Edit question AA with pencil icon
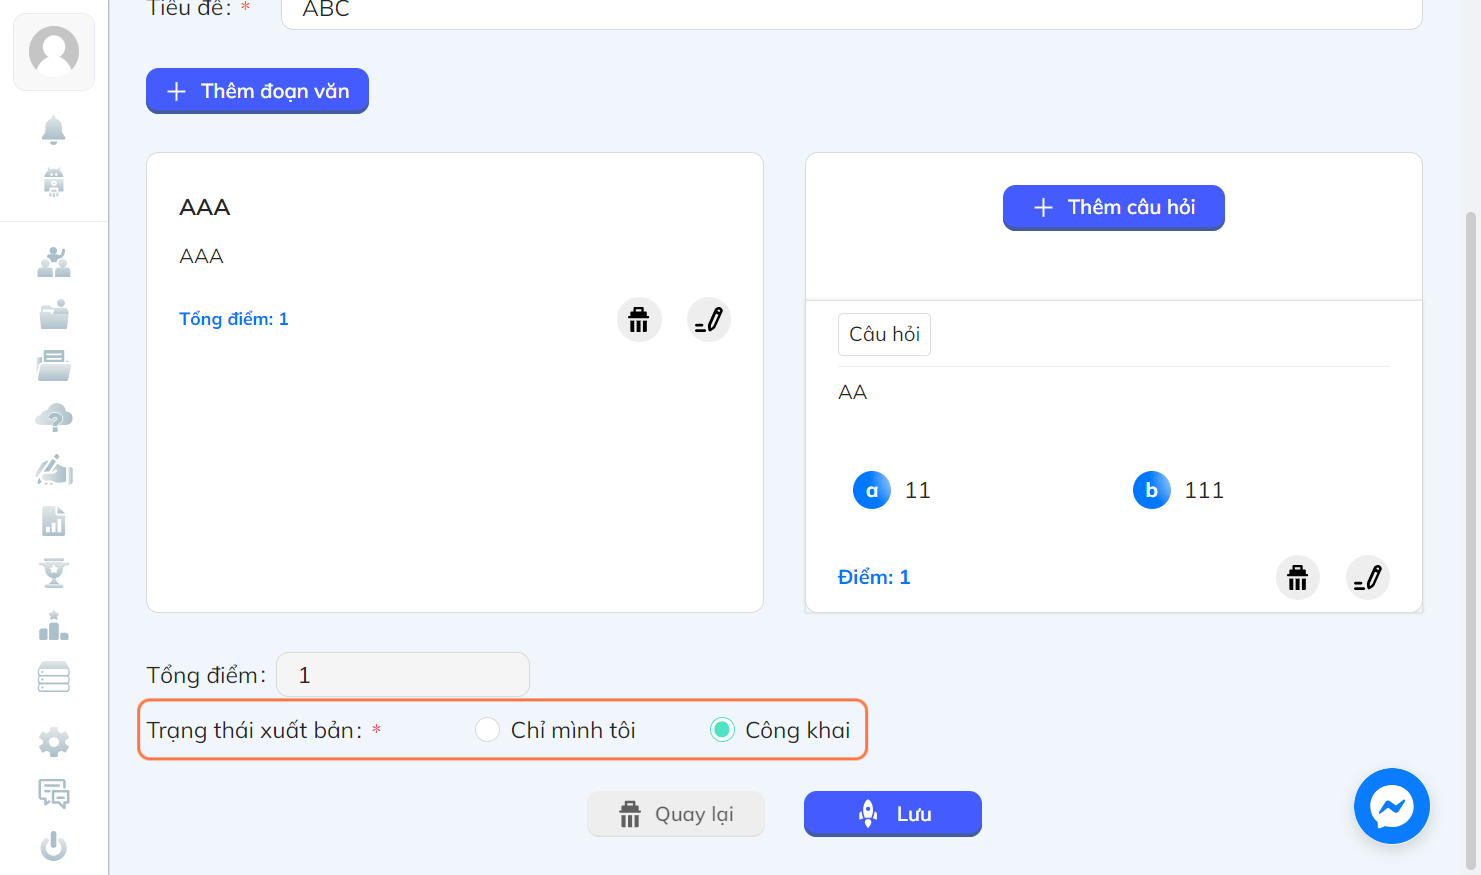 (x=1368, y=578)
